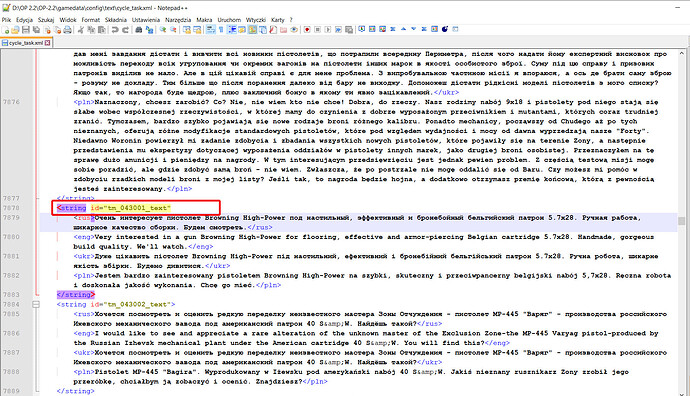Image resolution: width=690 pixels, height=396 pixels.
Task: Open the Makra menu
Action: coord(204,20)
